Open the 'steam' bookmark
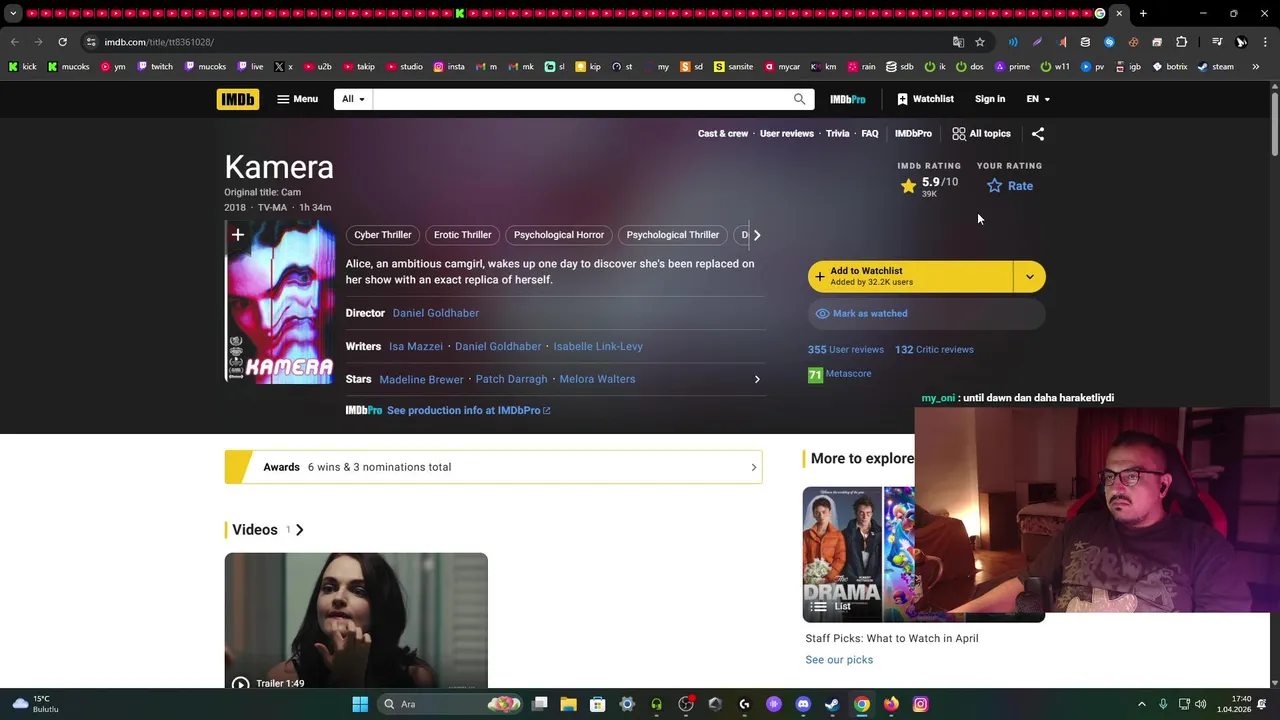 click(1216, 67)
